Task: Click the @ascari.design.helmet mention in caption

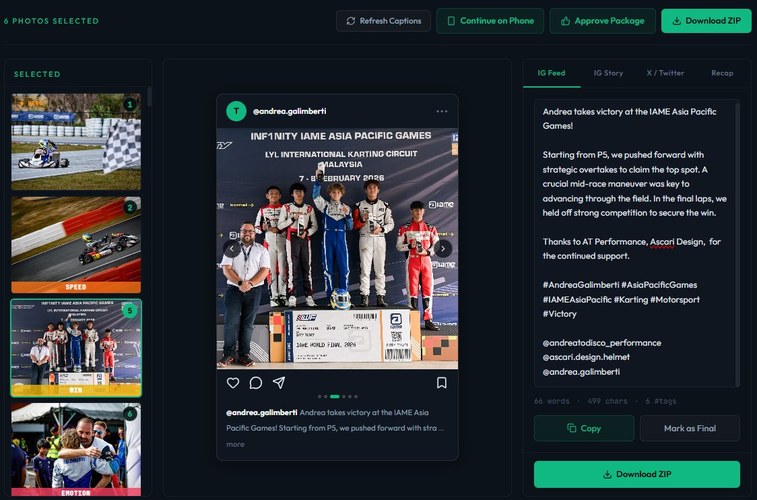Action: click(x=586, y=357)
